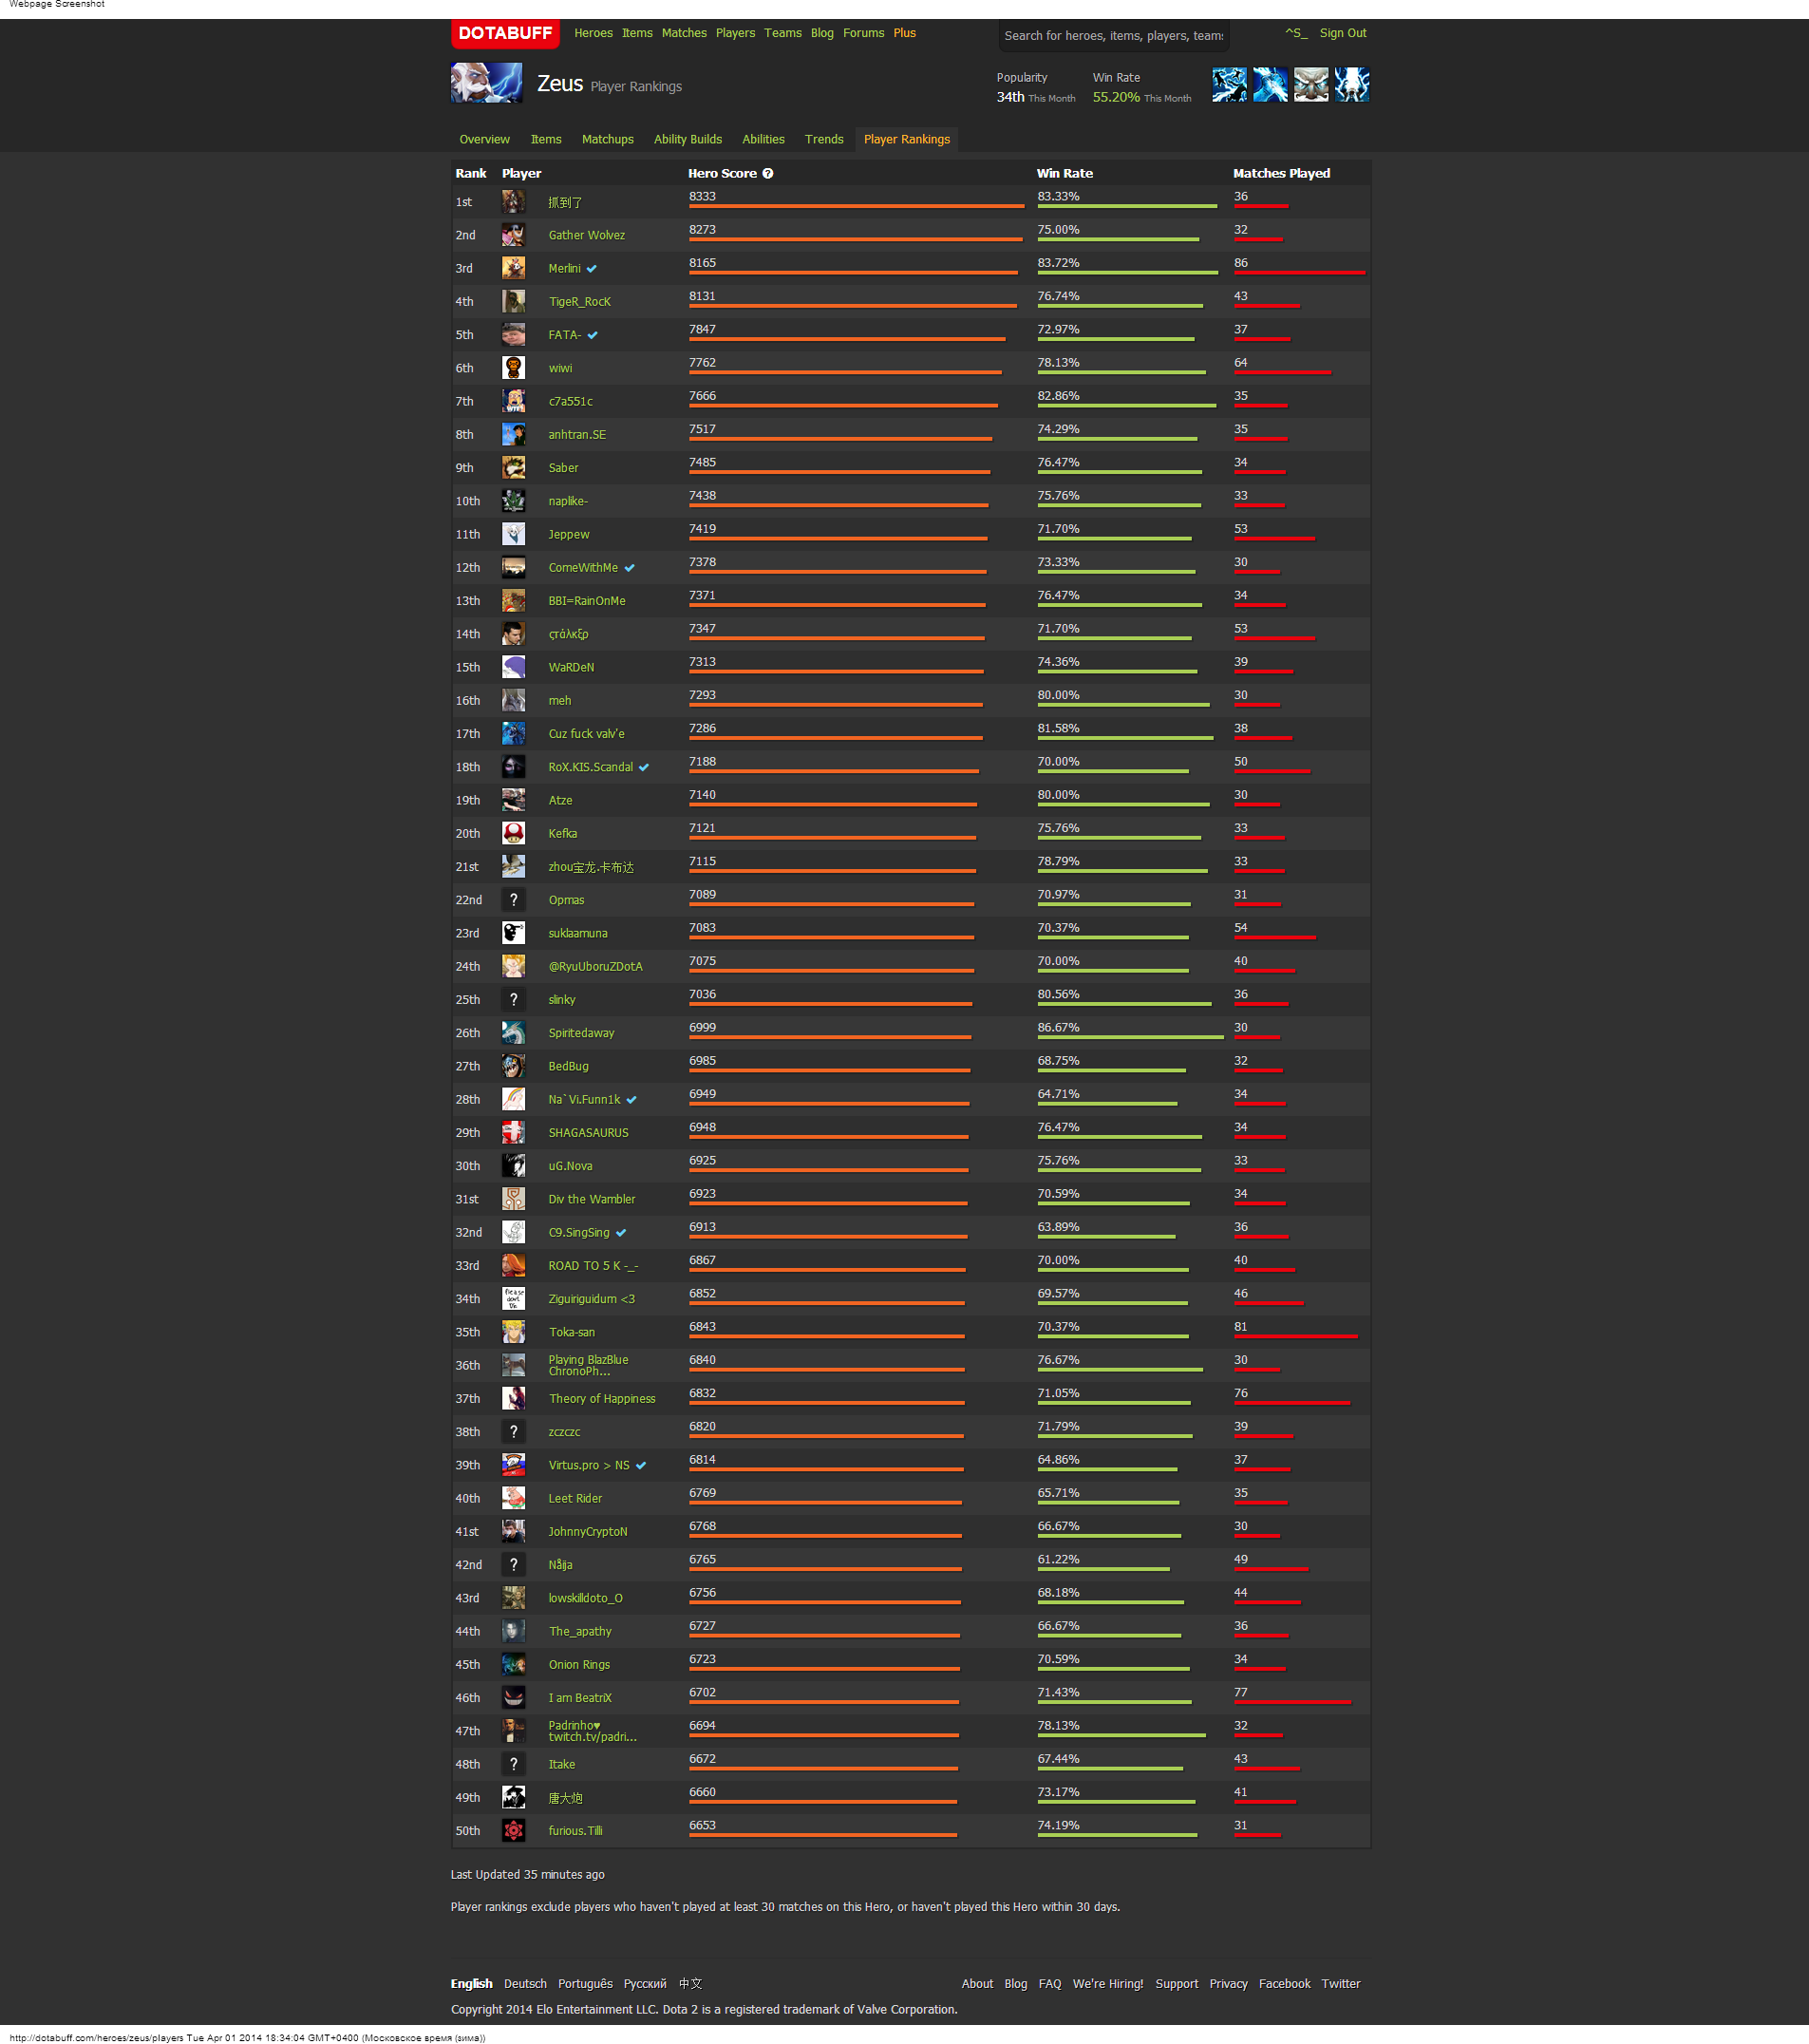Switch site language to Deutsch
The image size is (1809, 2044).
(525, 1984)
